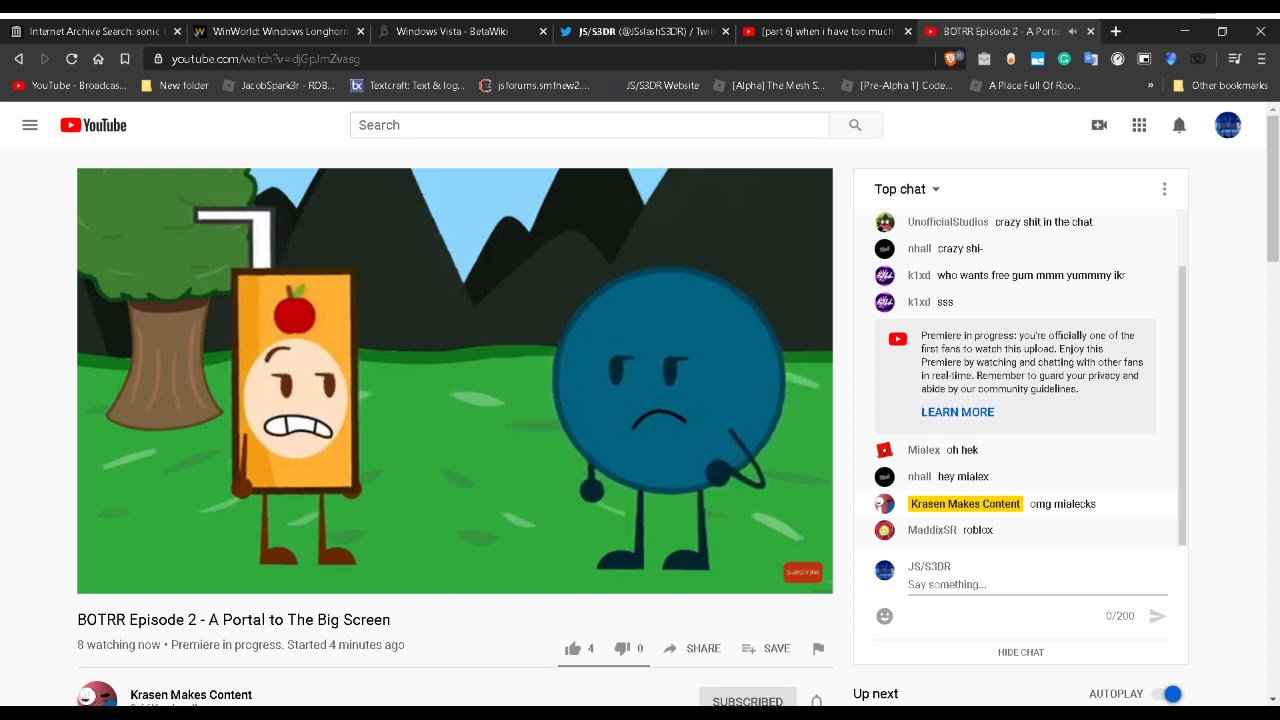Click LEARN MORE in premiere notice
1280x720 pixels.
[x=957, y=412]
